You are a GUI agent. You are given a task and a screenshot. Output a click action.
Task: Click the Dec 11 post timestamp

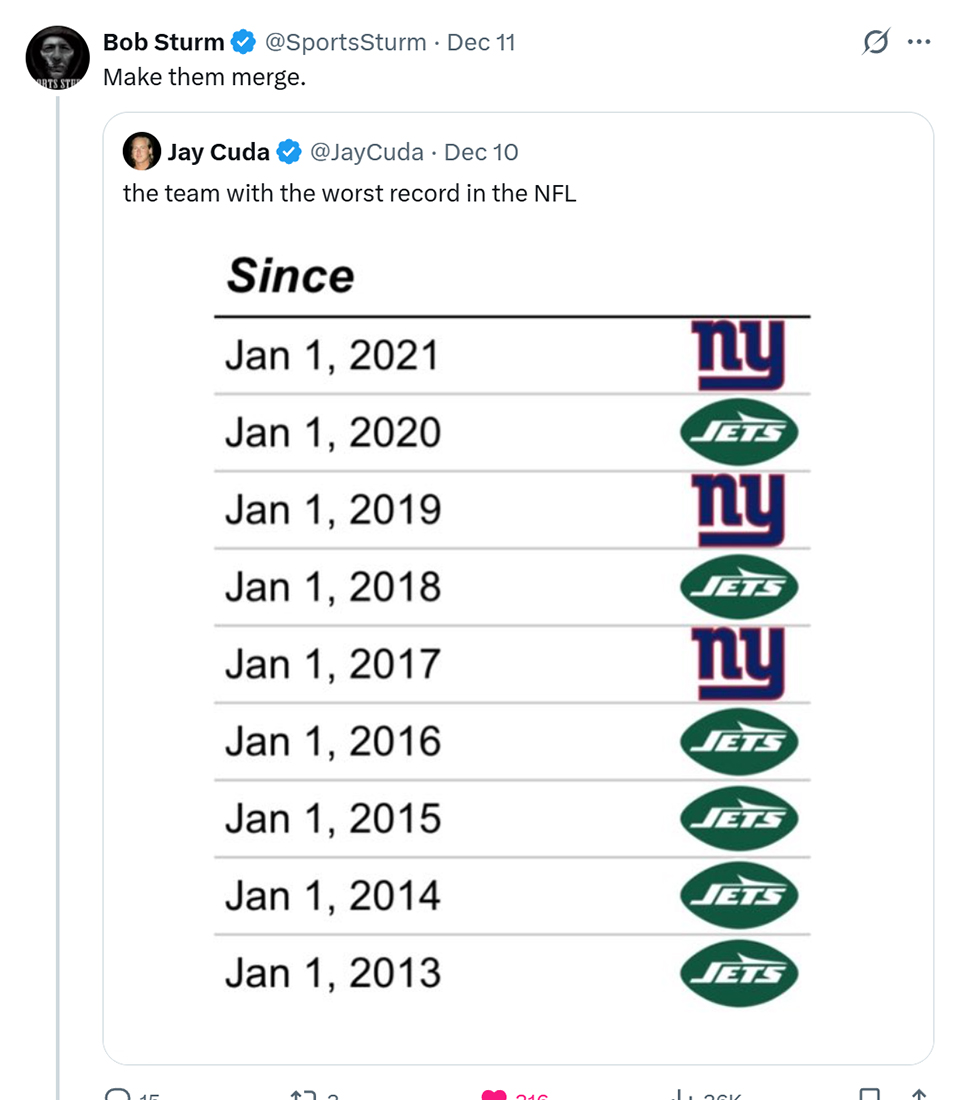(x=481, y=43)
